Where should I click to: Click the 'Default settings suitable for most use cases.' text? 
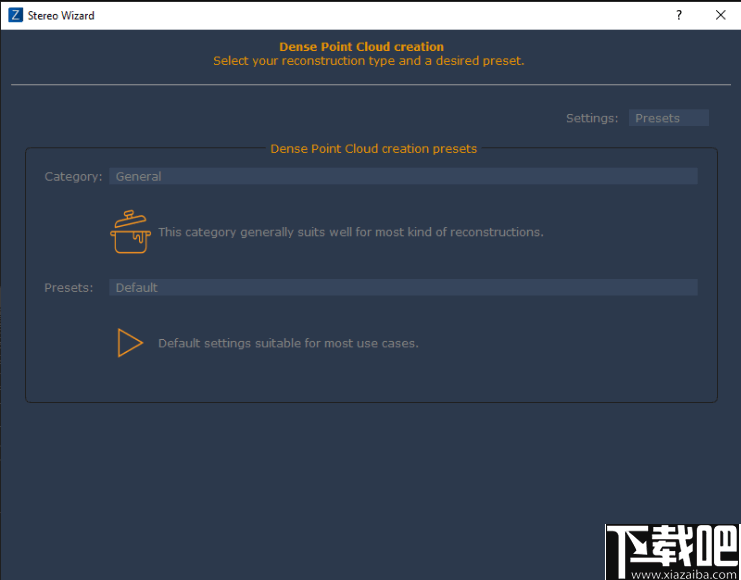point(288,343)
